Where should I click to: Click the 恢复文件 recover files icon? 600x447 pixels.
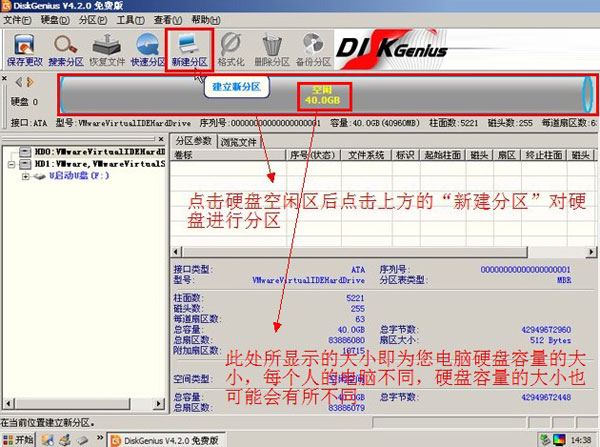107,50
